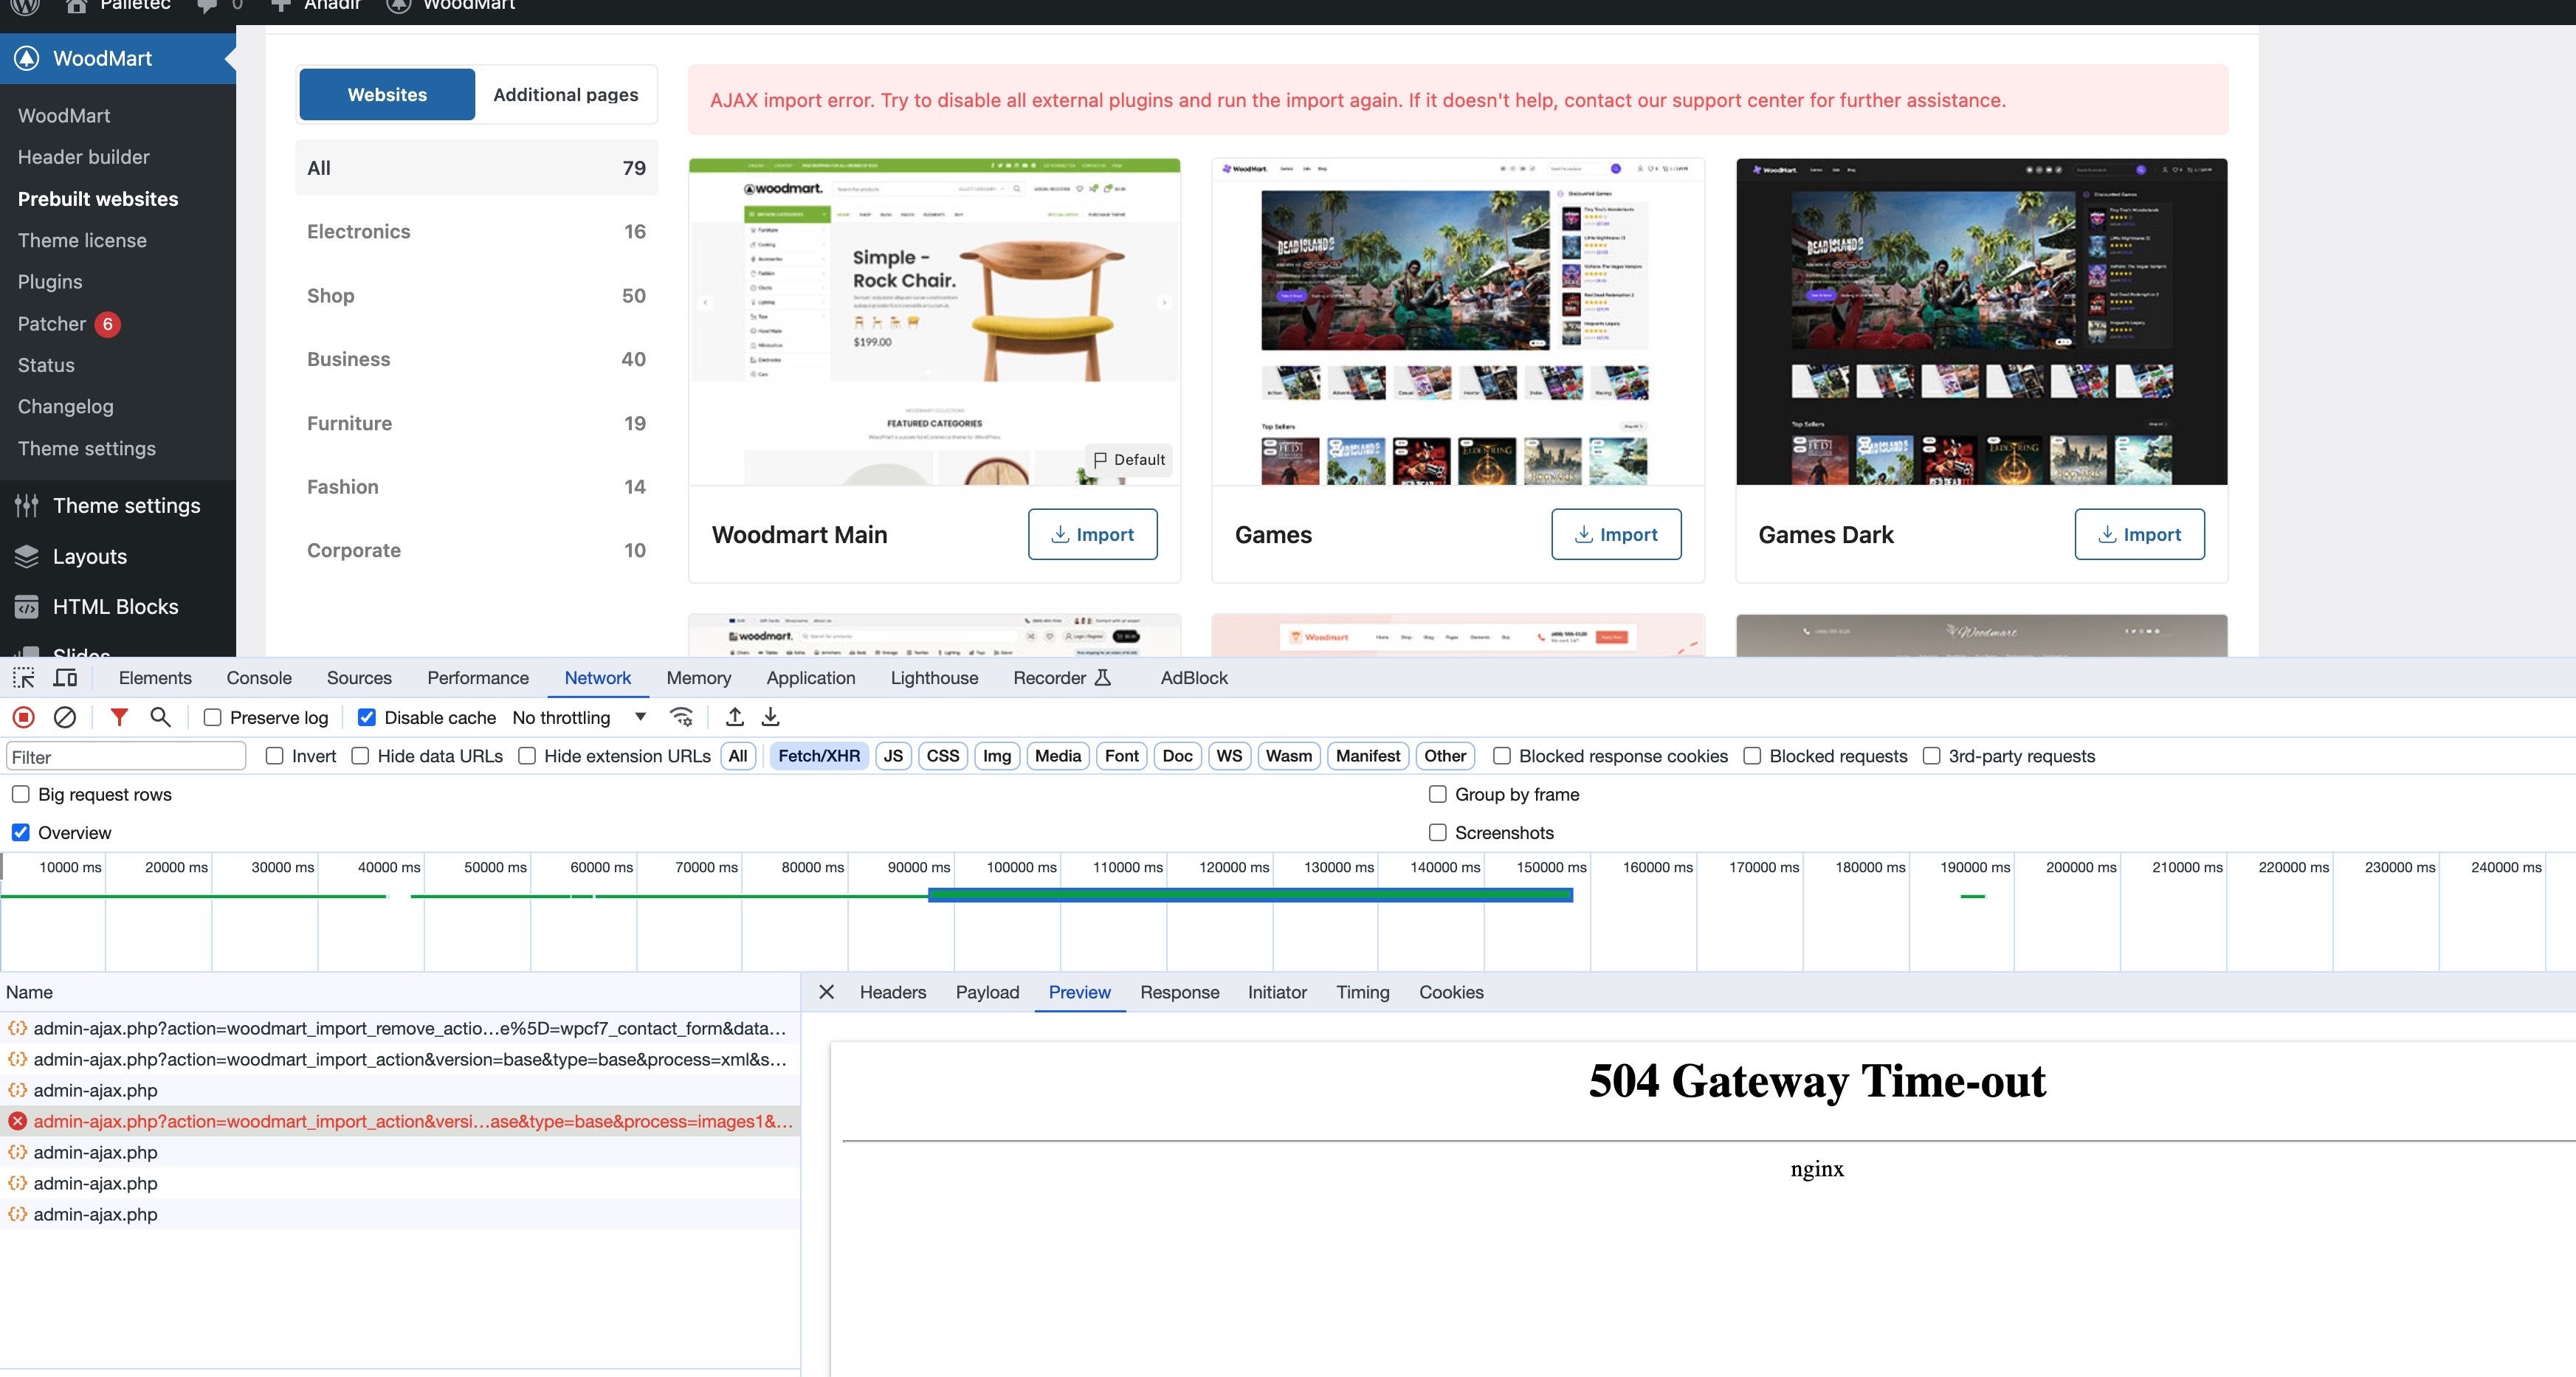This screenshot has width=2576, height=1377.
Task: Switch to the Console tab
Action: click(259, 678)
